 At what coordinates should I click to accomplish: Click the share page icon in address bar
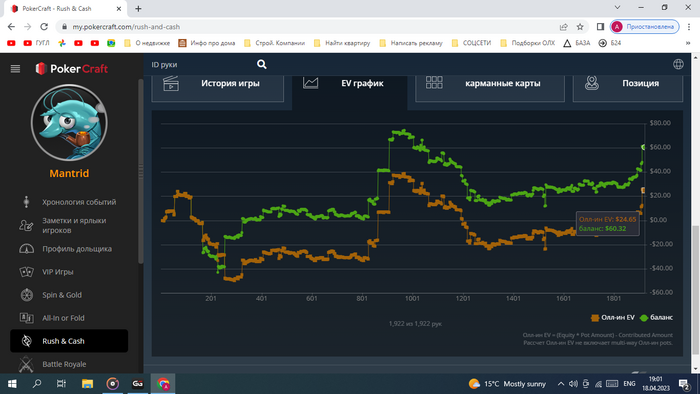click(564, 27)
